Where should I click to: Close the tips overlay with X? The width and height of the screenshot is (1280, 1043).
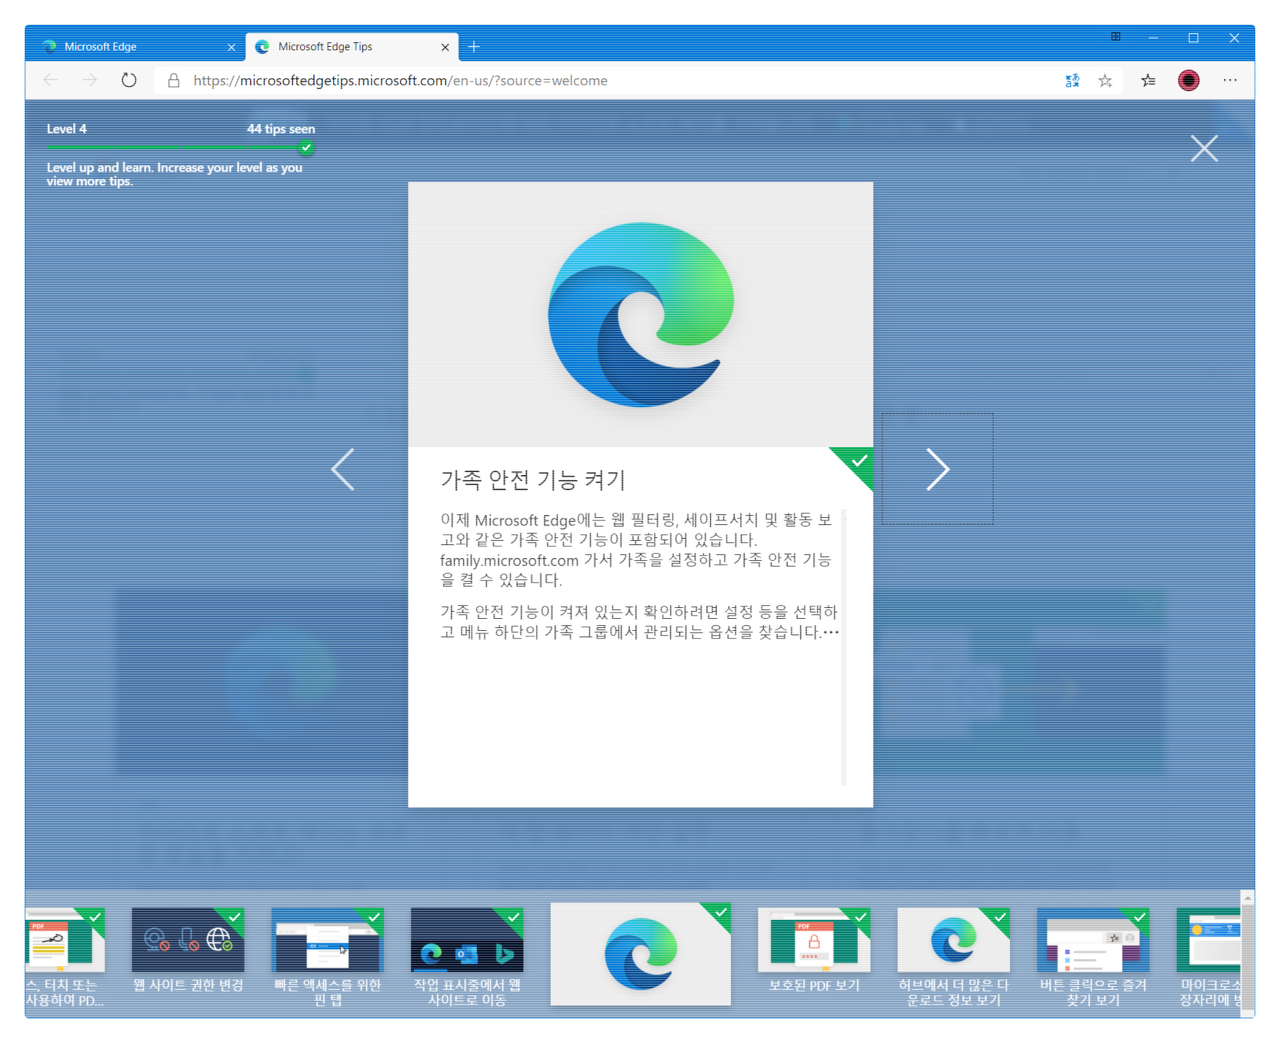coord(1204,148)
